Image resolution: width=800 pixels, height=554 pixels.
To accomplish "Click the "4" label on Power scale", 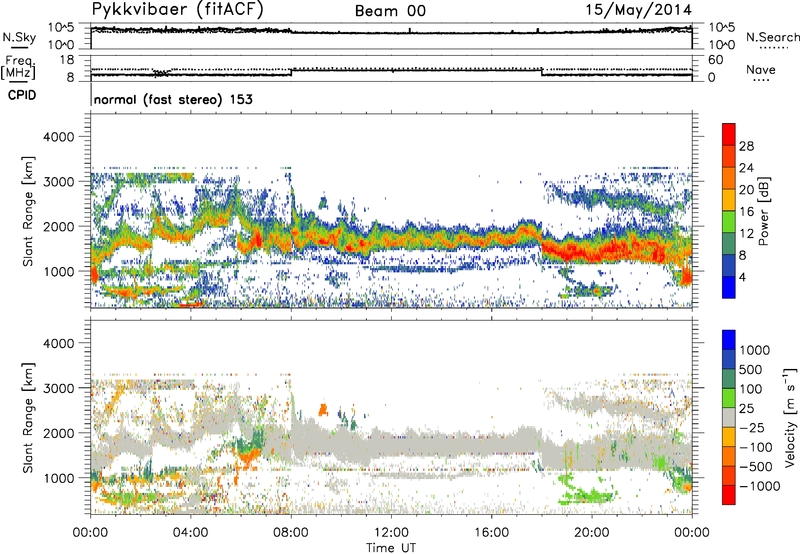I will [743, 278].
